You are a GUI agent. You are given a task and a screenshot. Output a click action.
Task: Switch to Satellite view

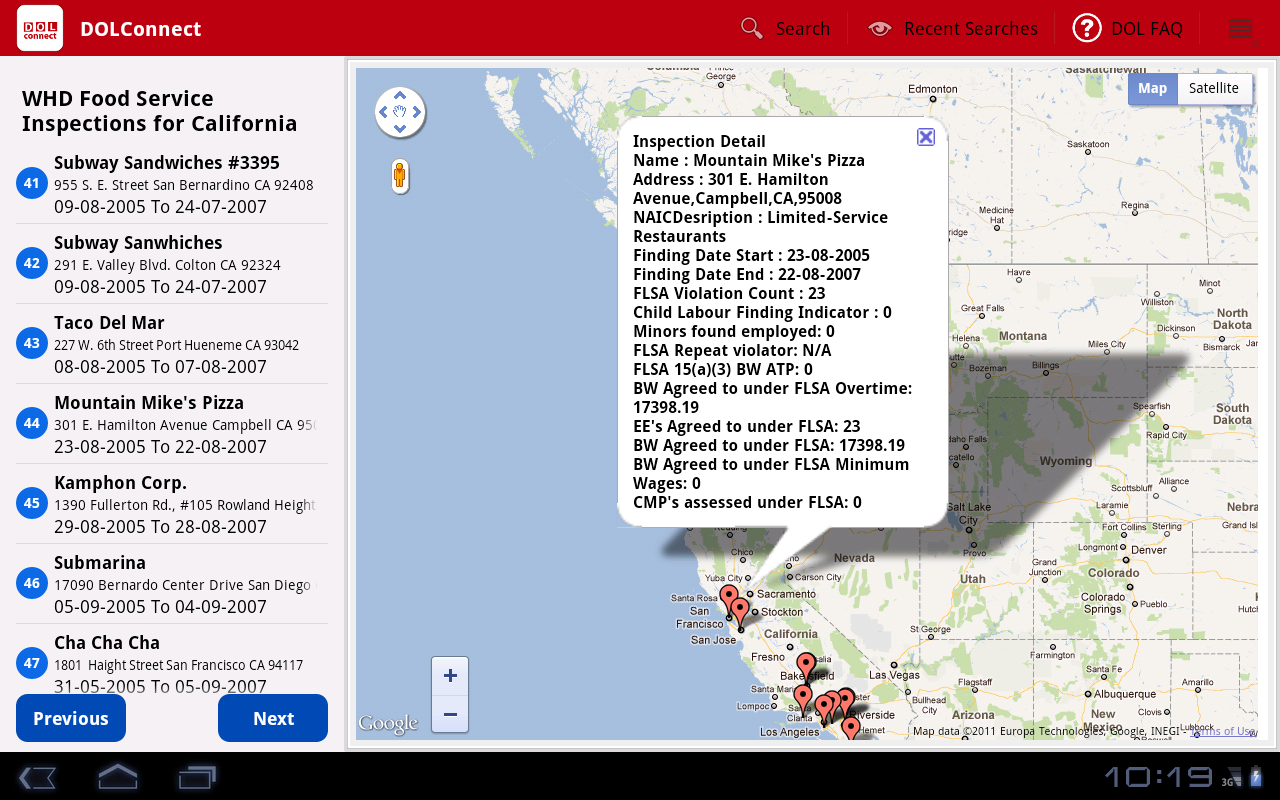(1214, 88)
